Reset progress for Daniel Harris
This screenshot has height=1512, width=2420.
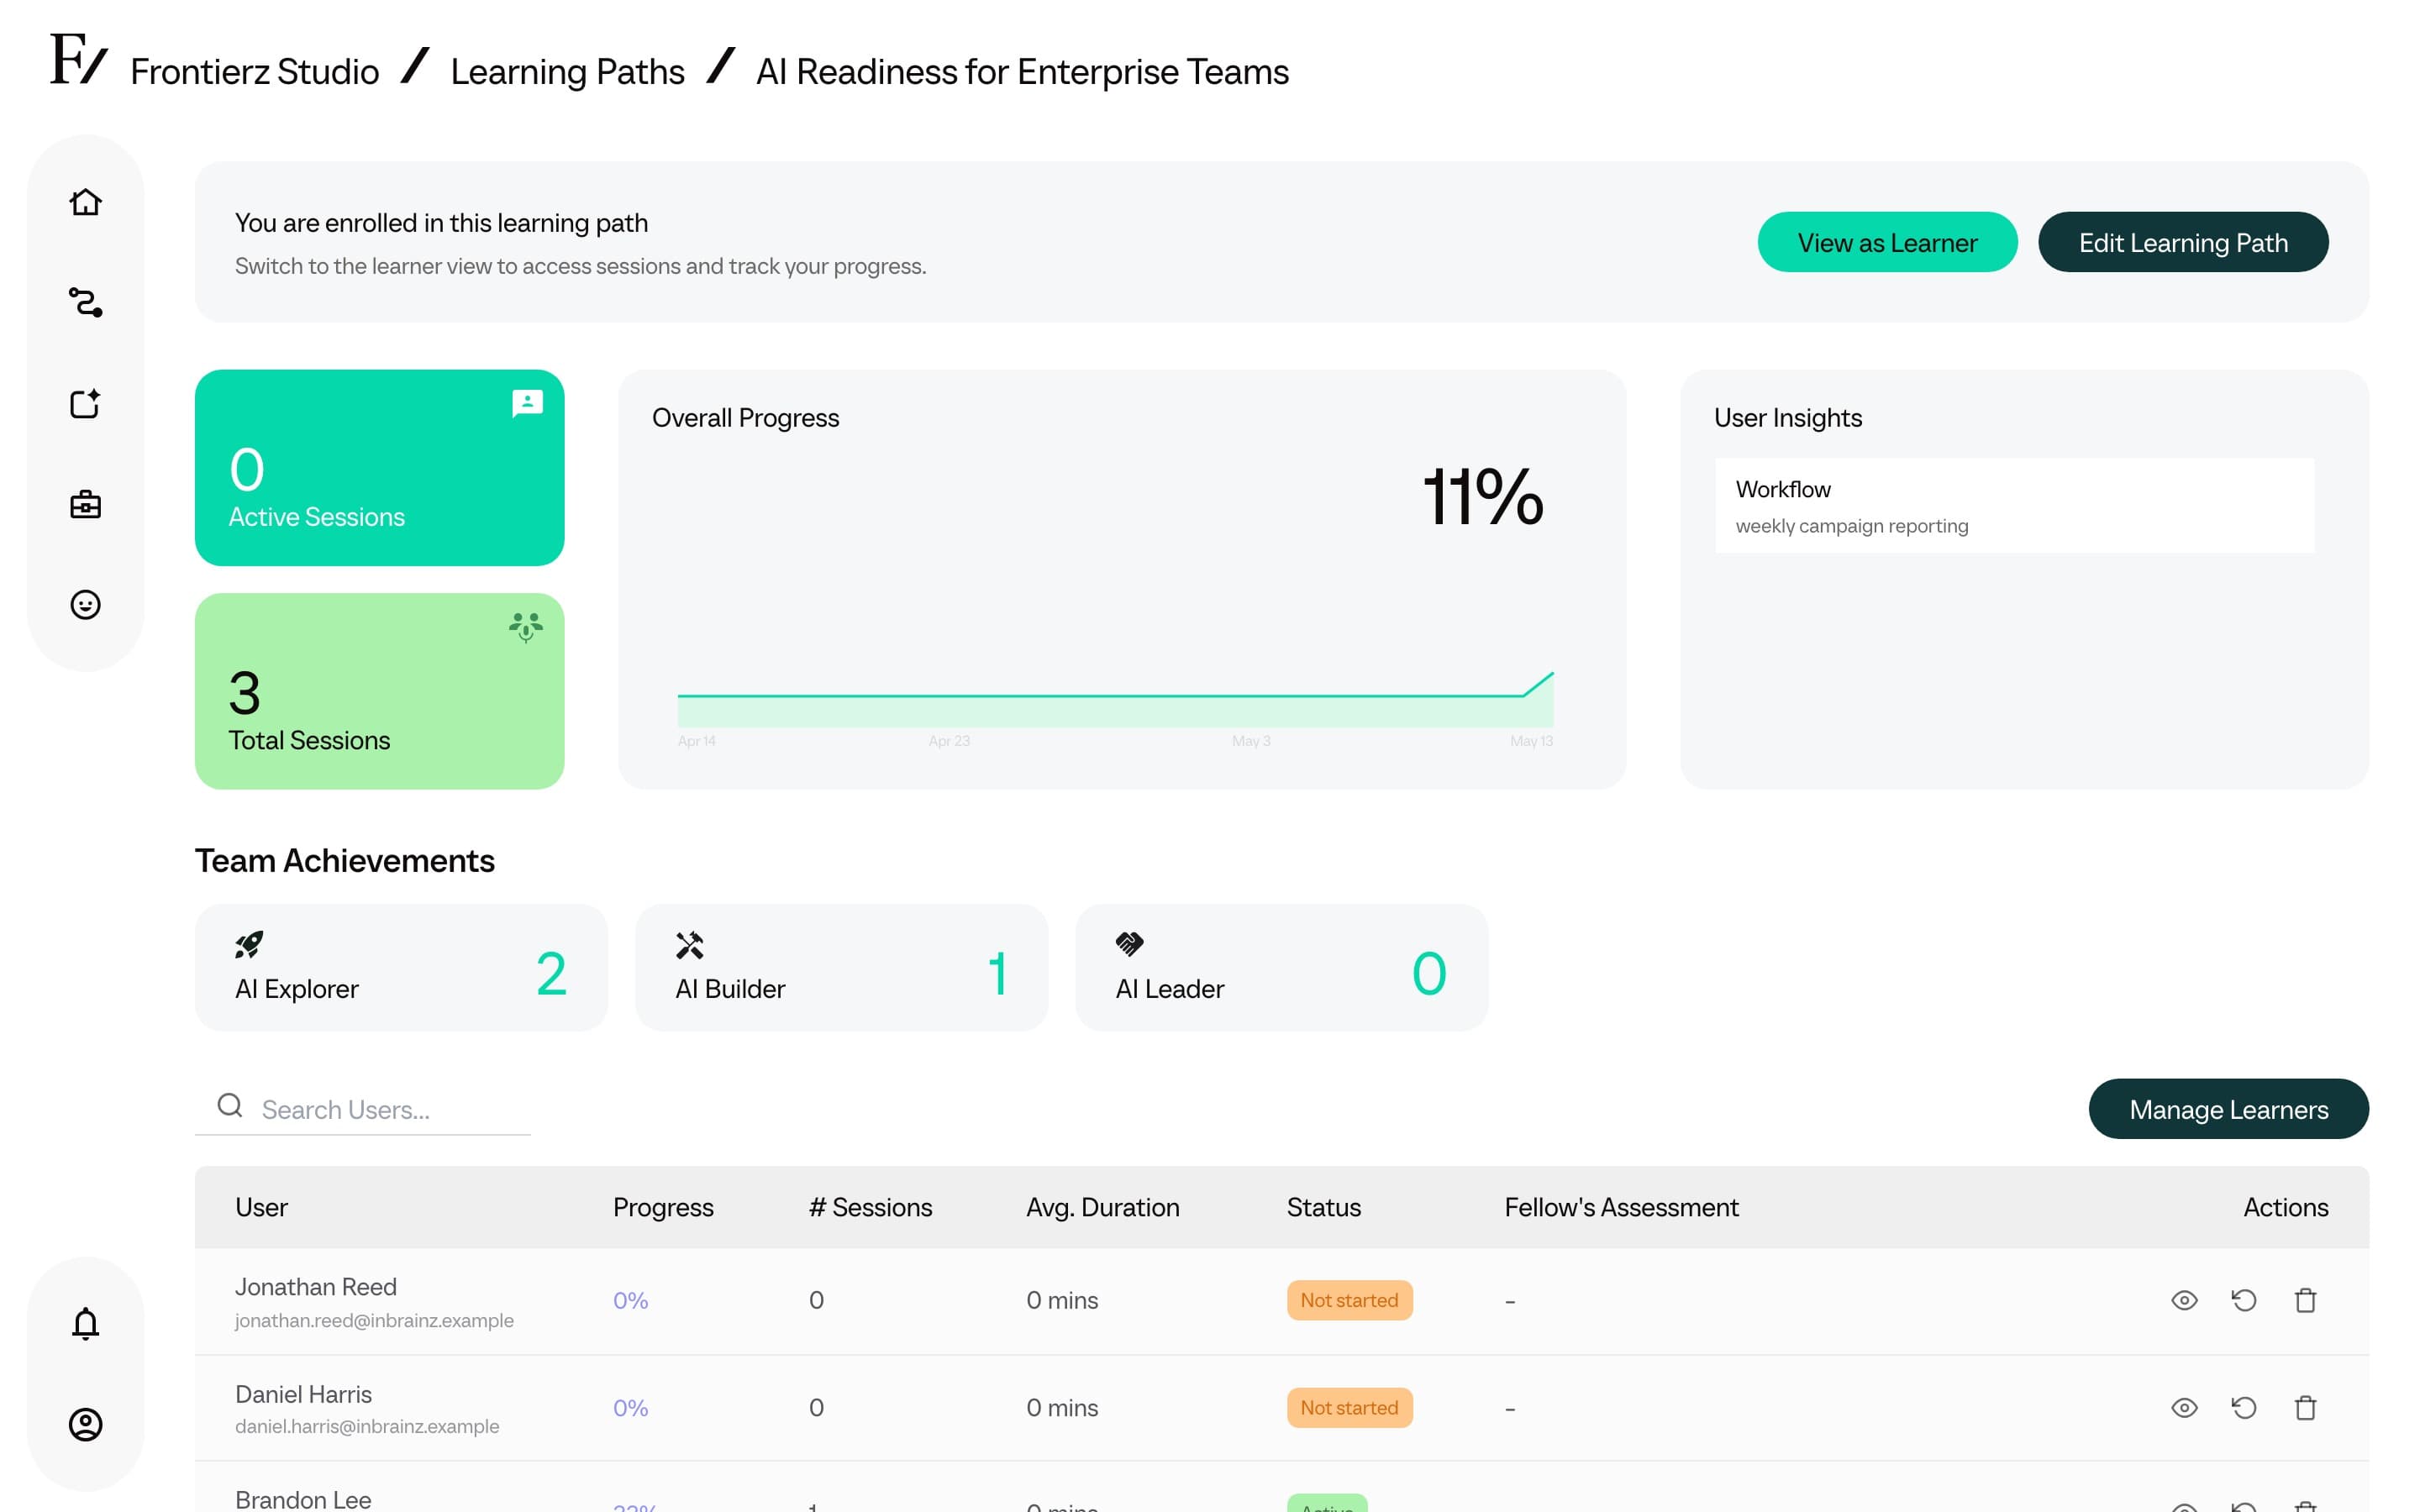pos(2244,1407)
